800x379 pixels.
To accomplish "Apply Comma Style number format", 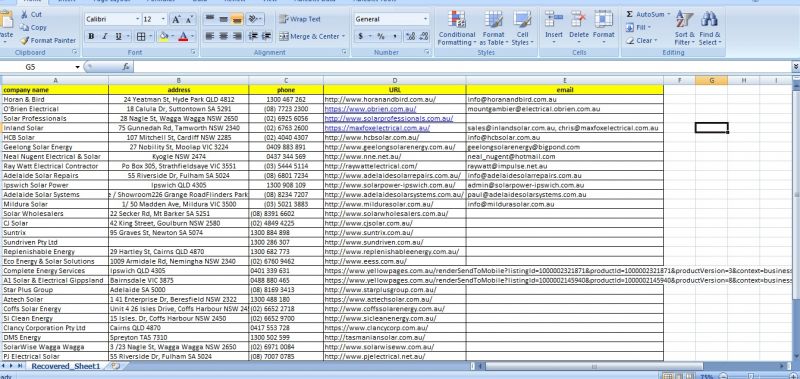I will (x=394, y=36).
